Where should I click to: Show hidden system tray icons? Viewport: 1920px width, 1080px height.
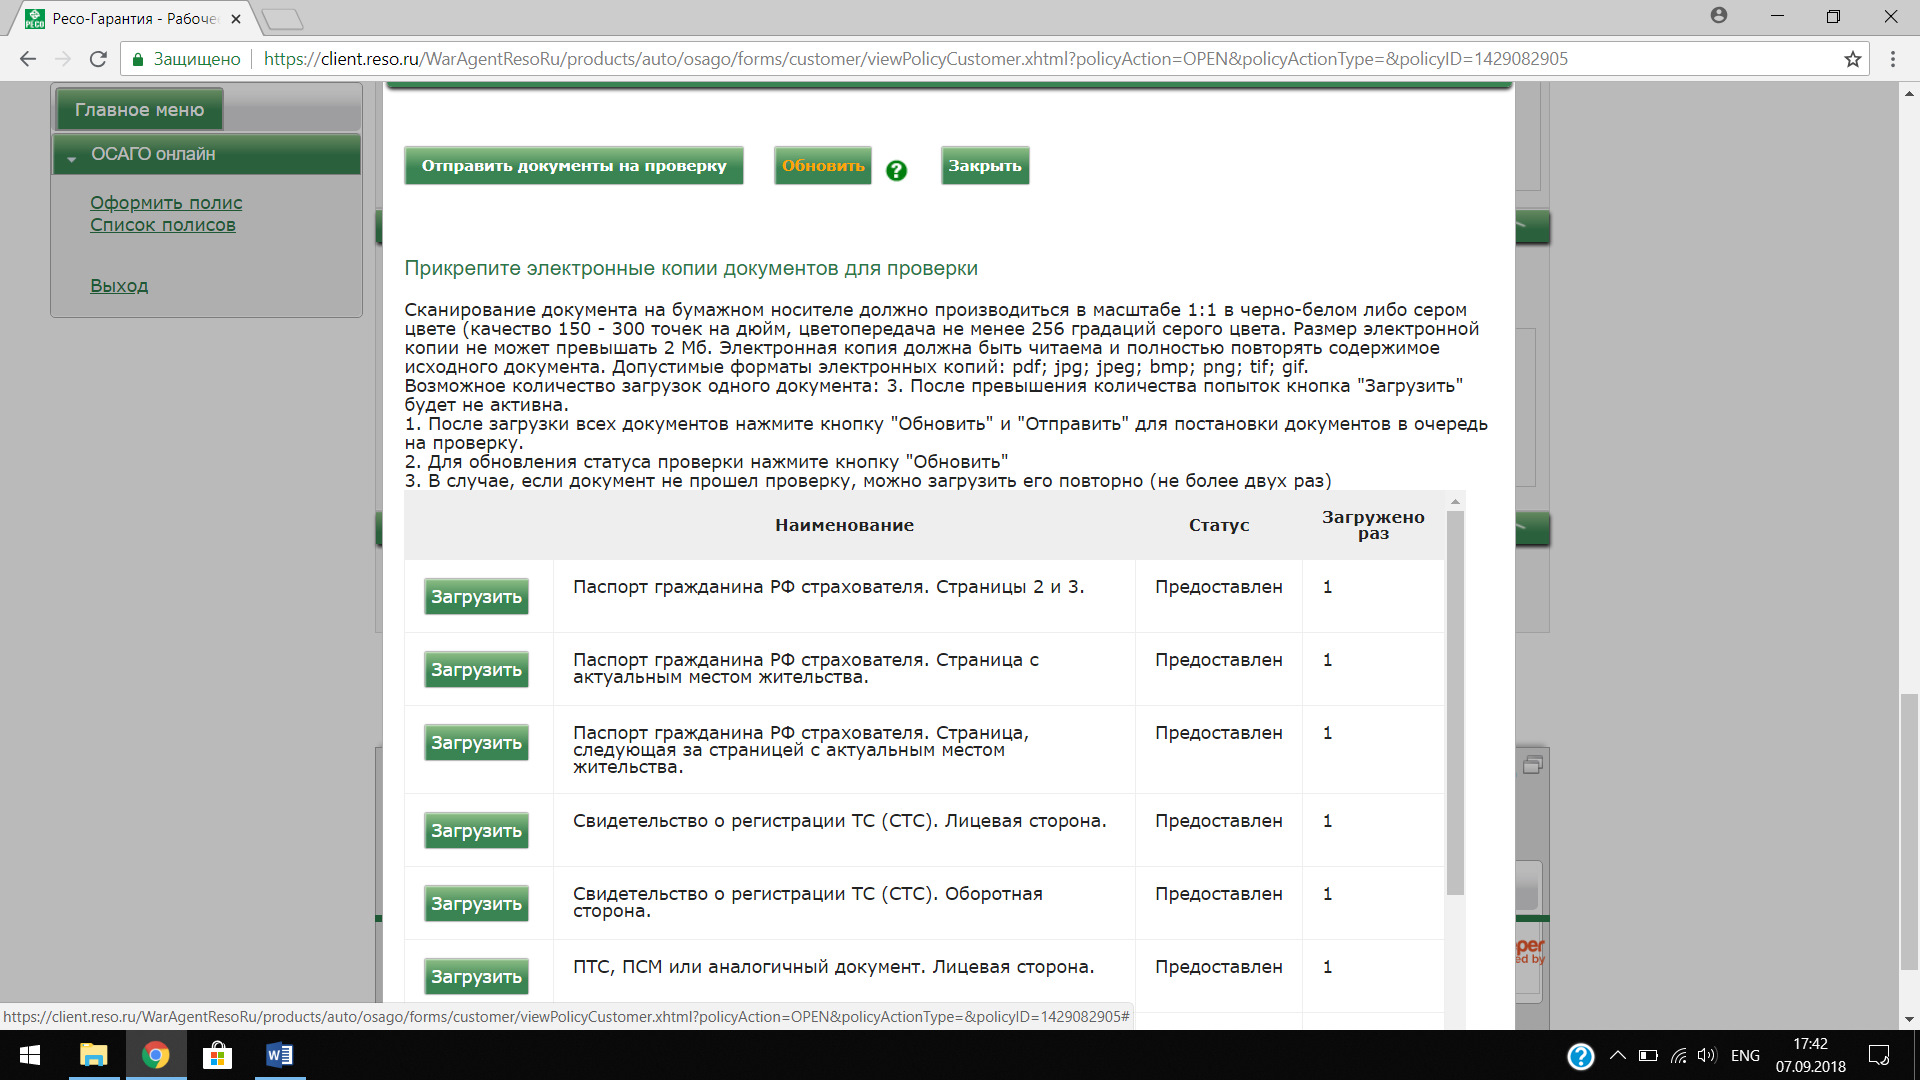tap(1617, 1056)
